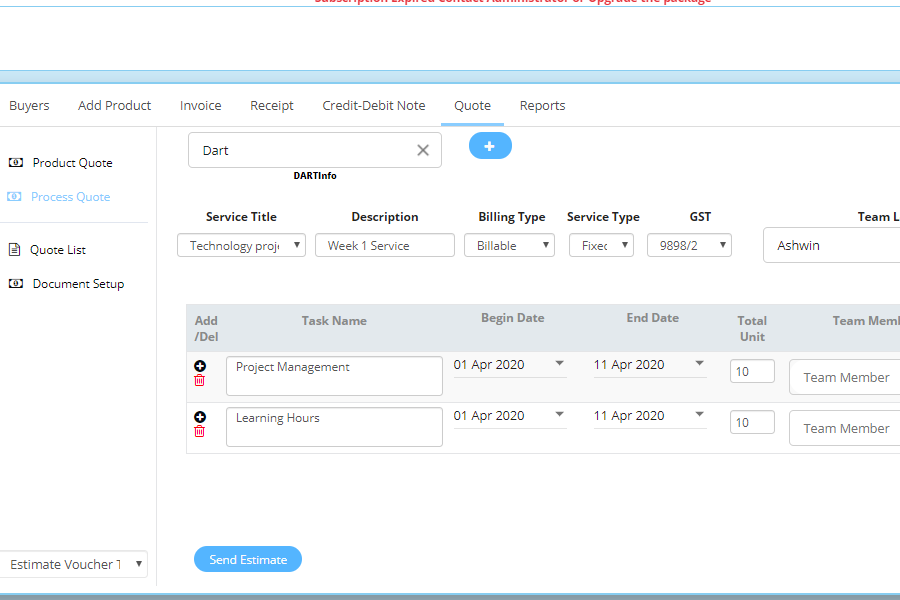Add a new buyer with blue plus button
The width and height of the screenshot is (900, 600).
[490, 146]
